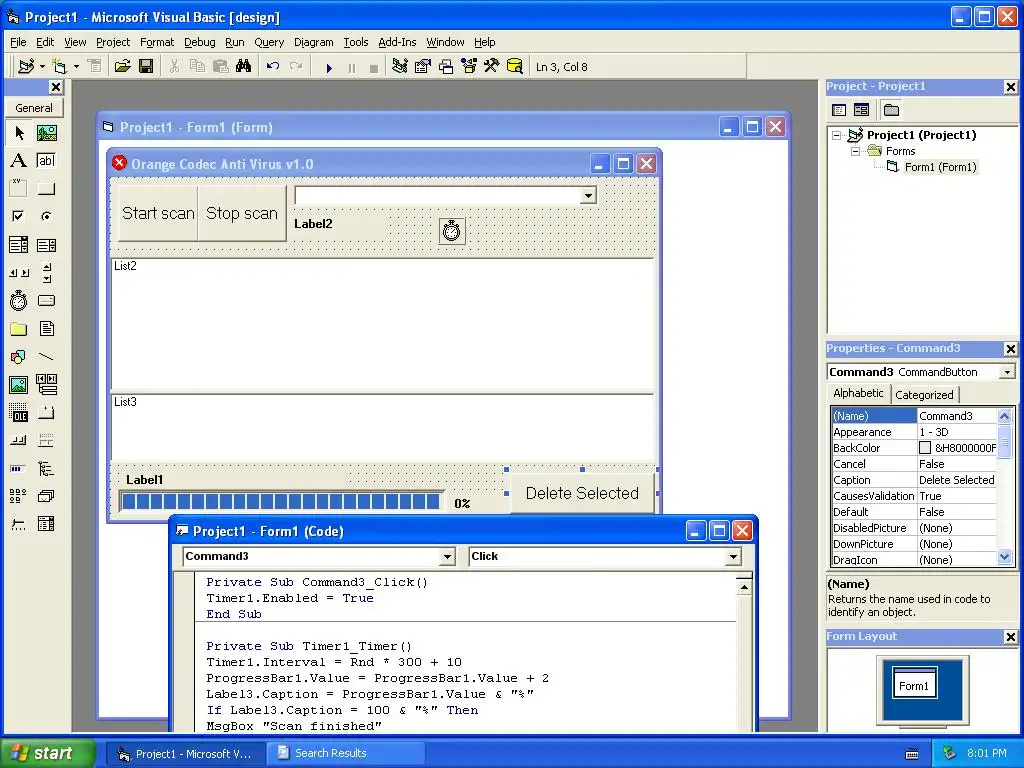Collapse the Forms folder node
The height and width of the screenshot is (768, 1024).
point(855,151)
